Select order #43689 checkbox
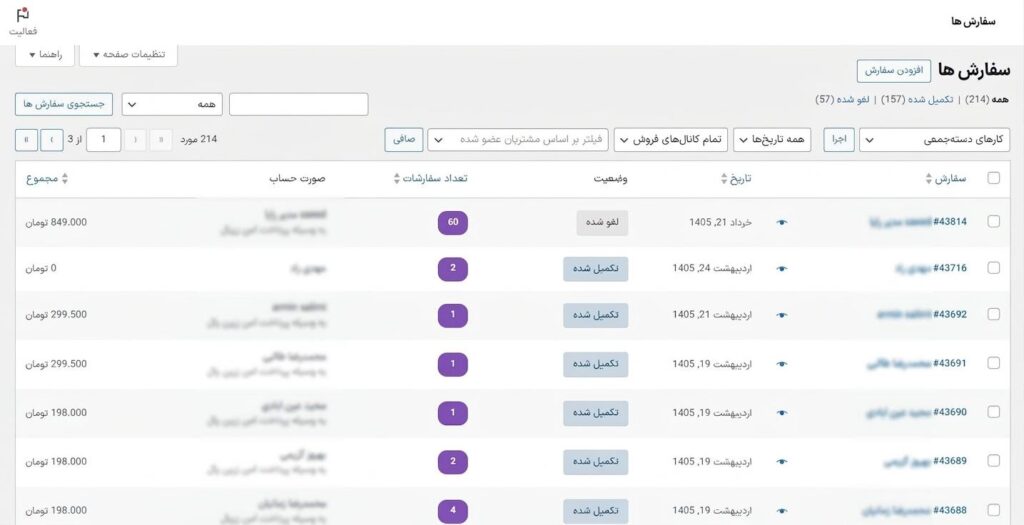 [x=993, y=461]
